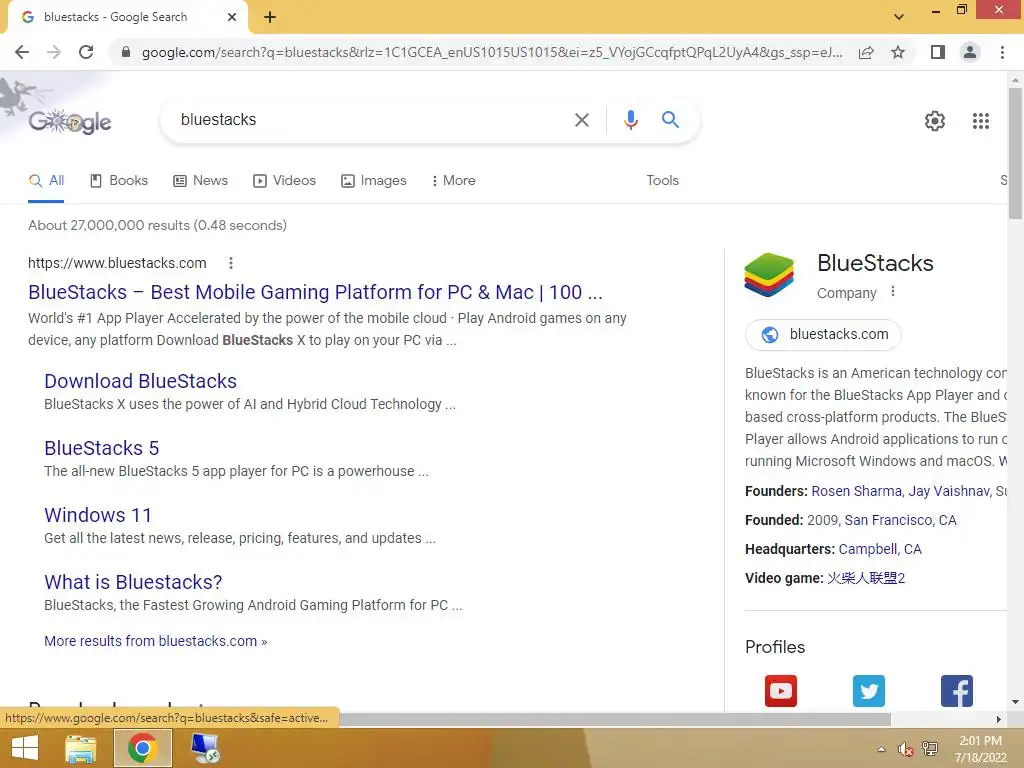1024x768 pixels.
Task: Bookmark this page with the star
Action: (898, 52)
